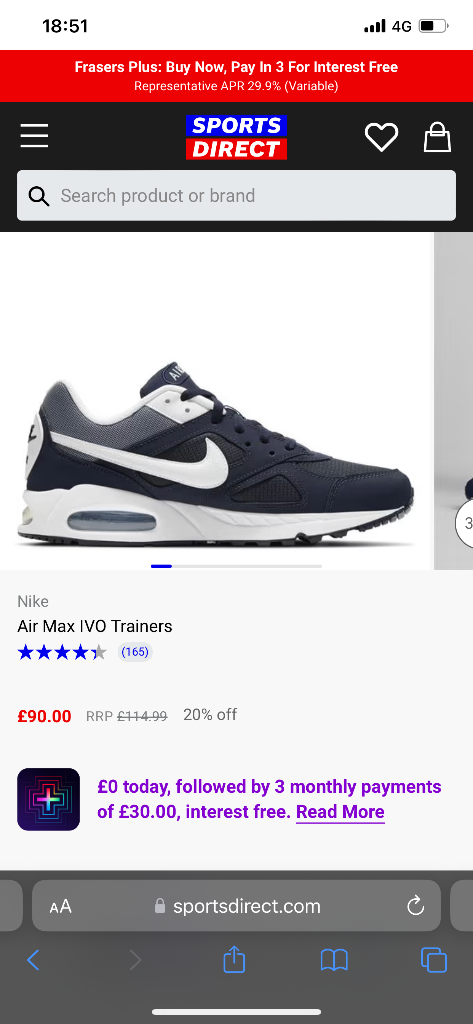Tap the image carousel progress indicator
The width and height of the screenshot is (473, 1024).
[236, 566]
